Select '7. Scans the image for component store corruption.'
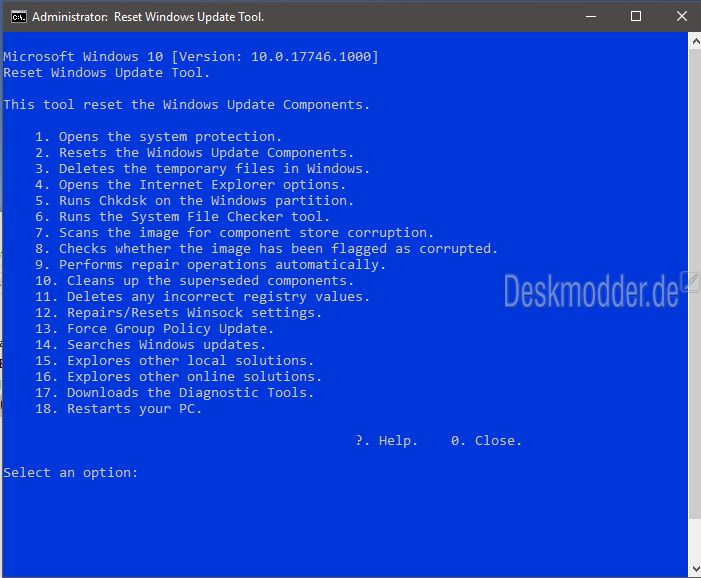701x578 pixels. point(235,233)
